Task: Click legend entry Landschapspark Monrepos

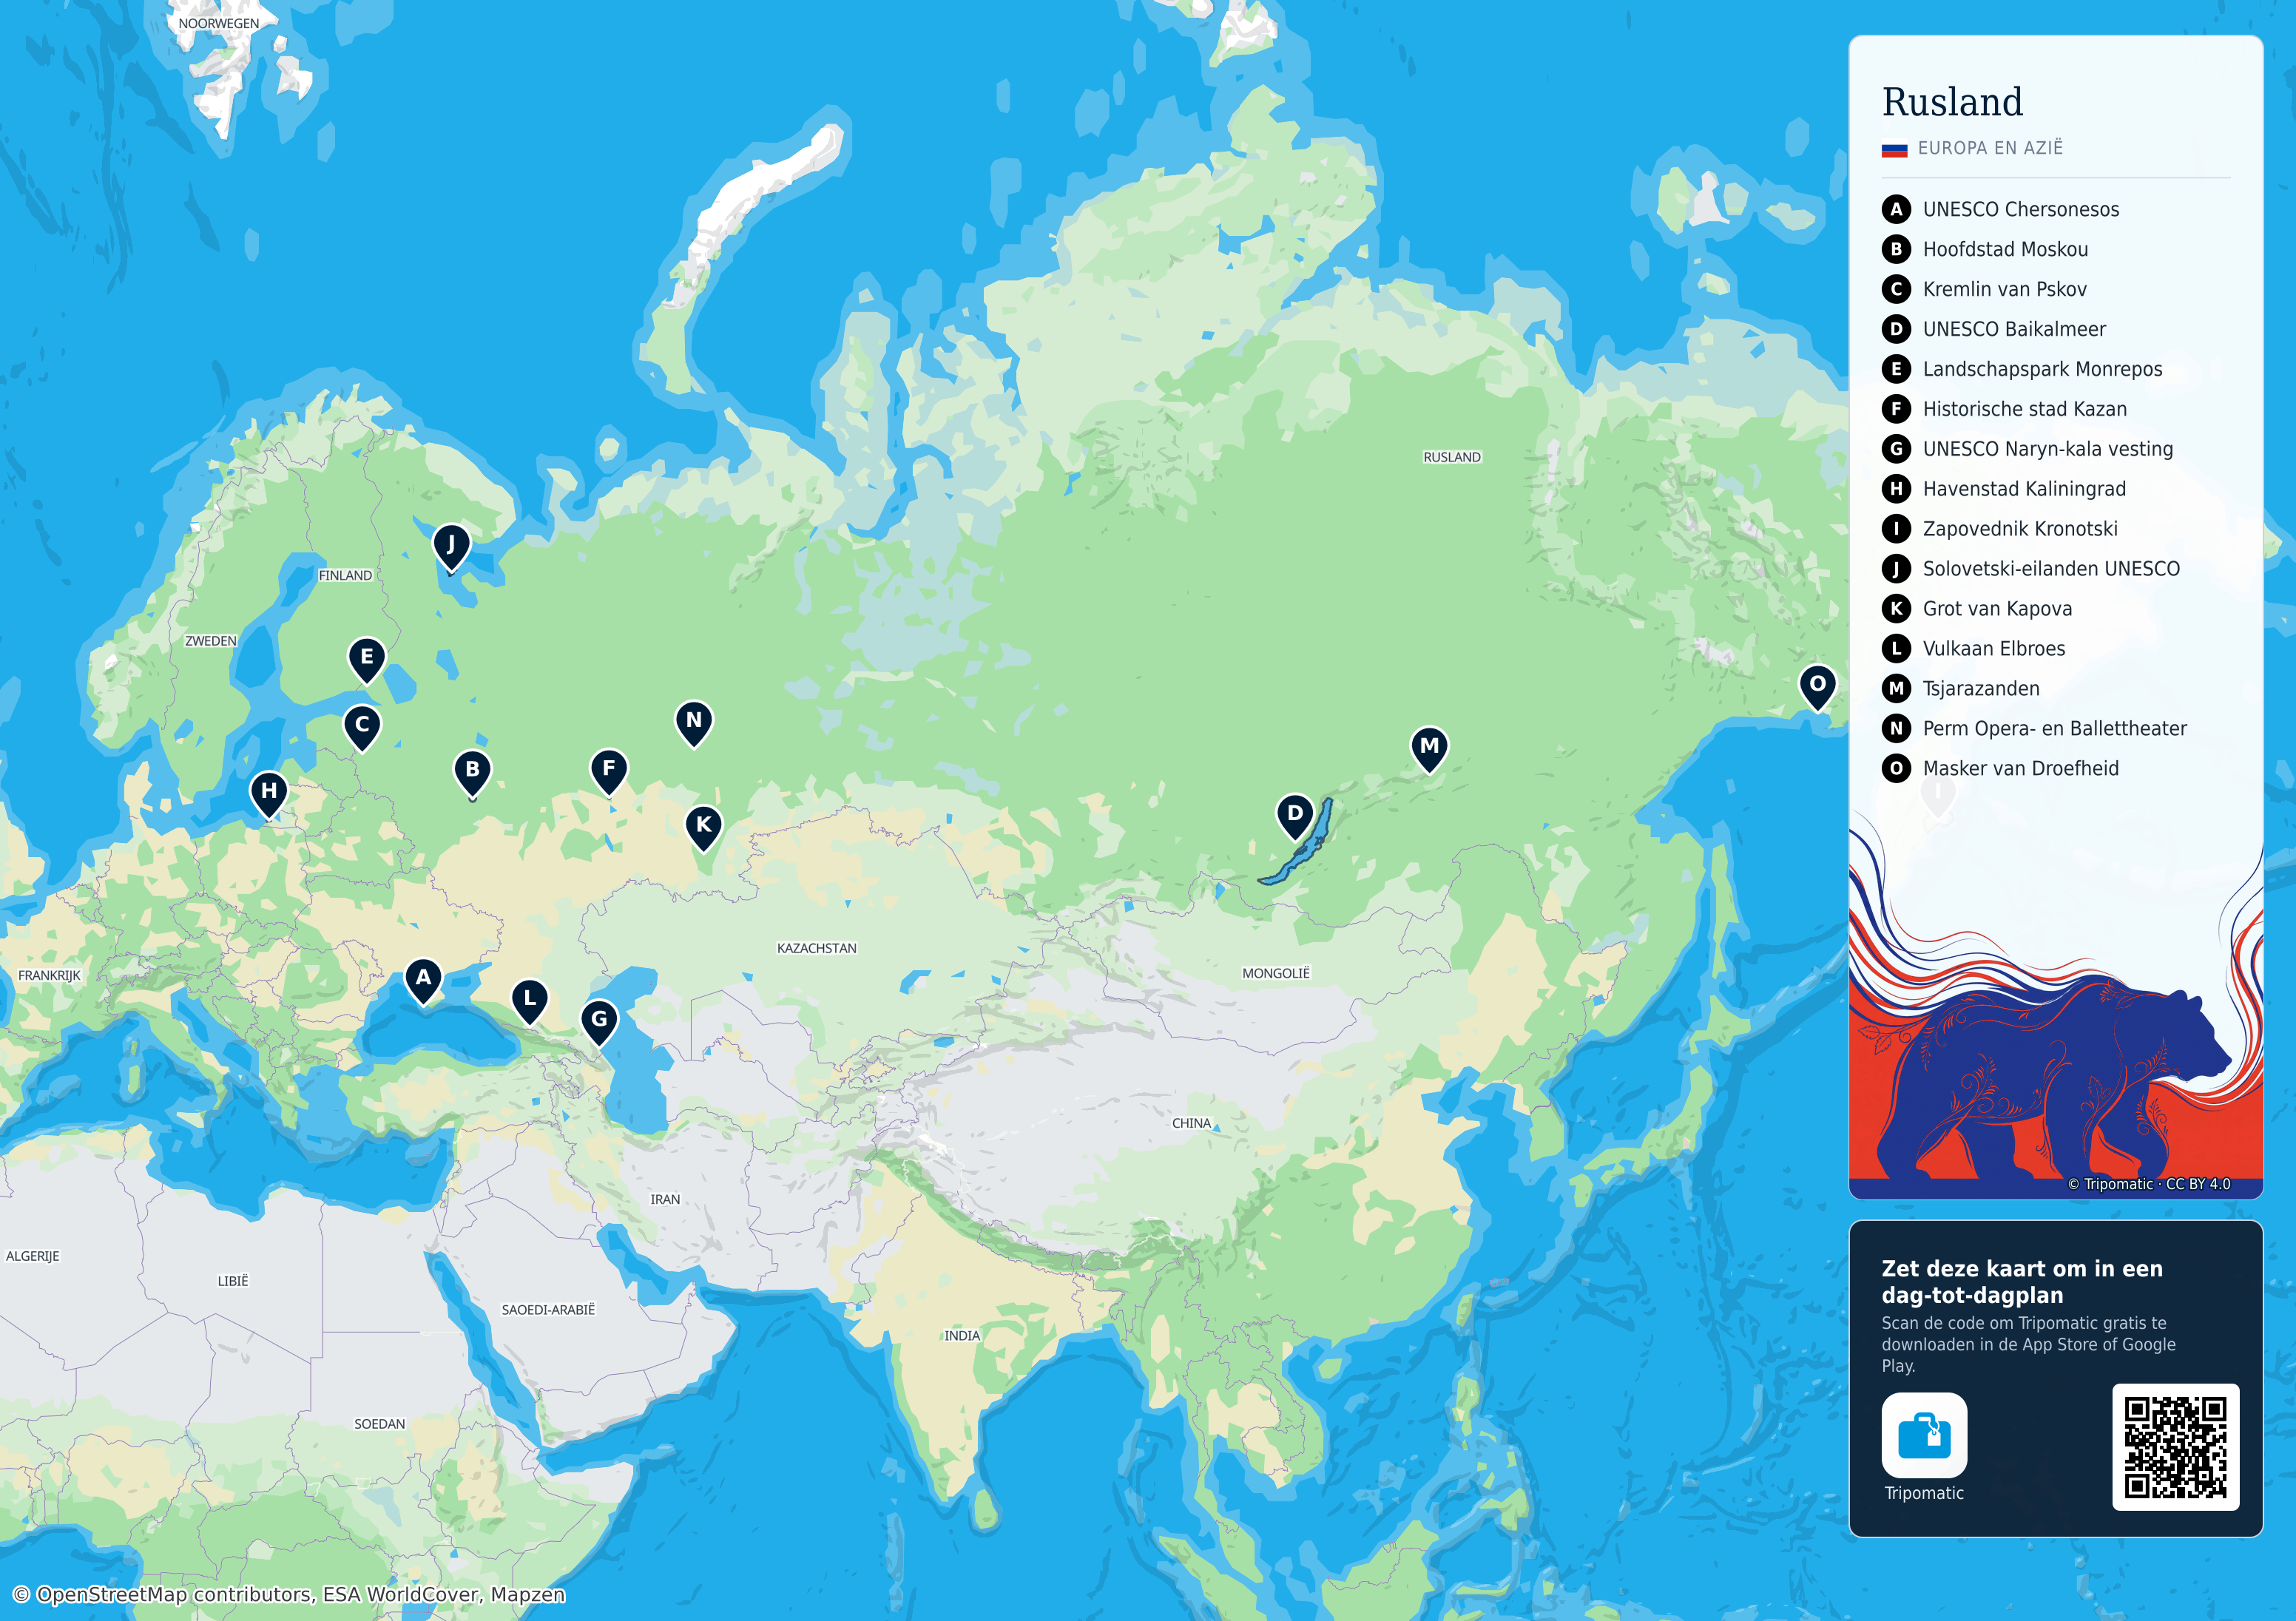Action: tap(2022, 369)
